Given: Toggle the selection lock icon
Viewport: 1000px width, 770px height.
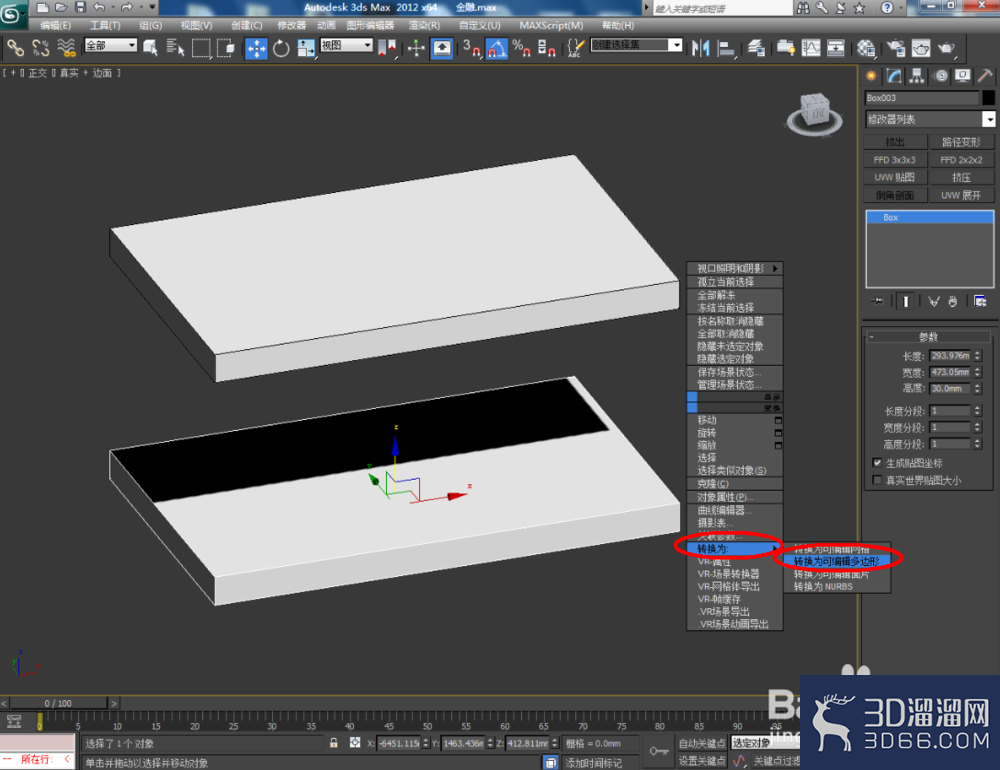Looking at the screenshot, I should (x=334, y=743).
